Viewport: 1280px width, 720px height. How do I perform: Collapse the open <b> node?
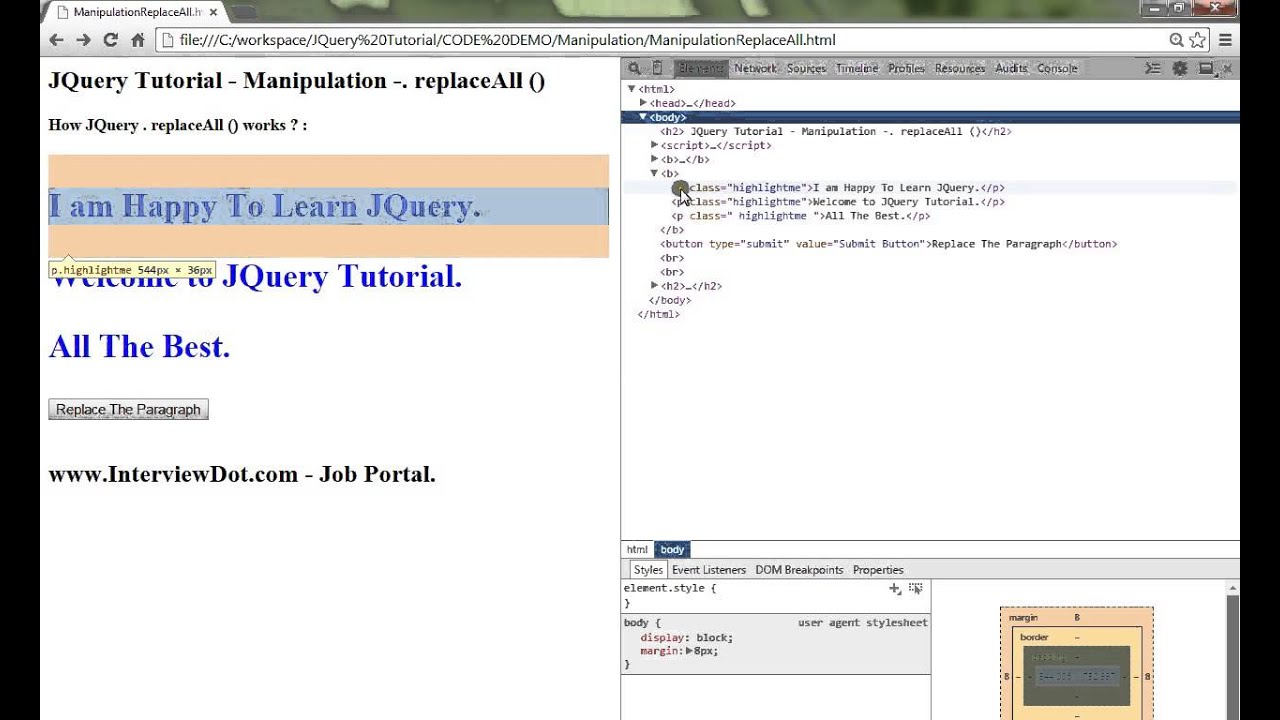click(x=655, y=173)
